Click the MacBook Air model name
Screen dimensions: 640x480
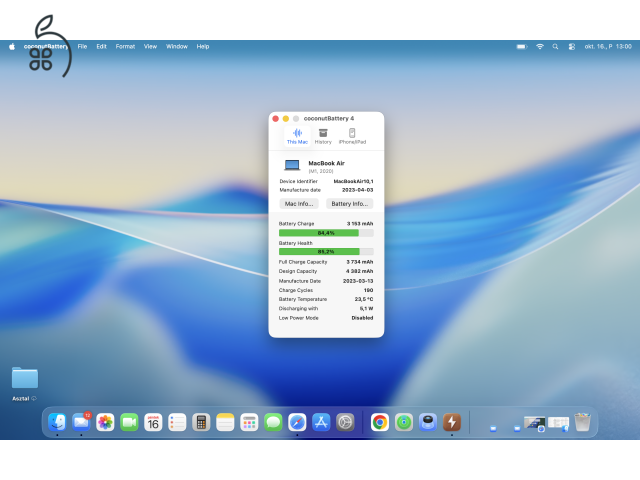pyautogui.click(x=327, y=163)
